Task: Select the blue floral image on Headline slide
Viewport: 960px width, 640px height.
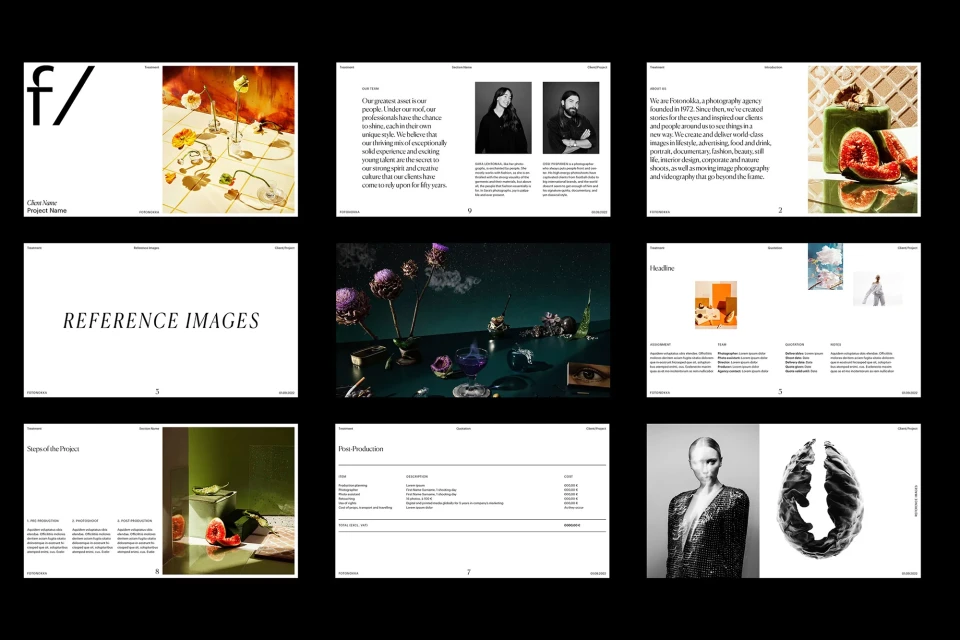Action: [825, 266]
